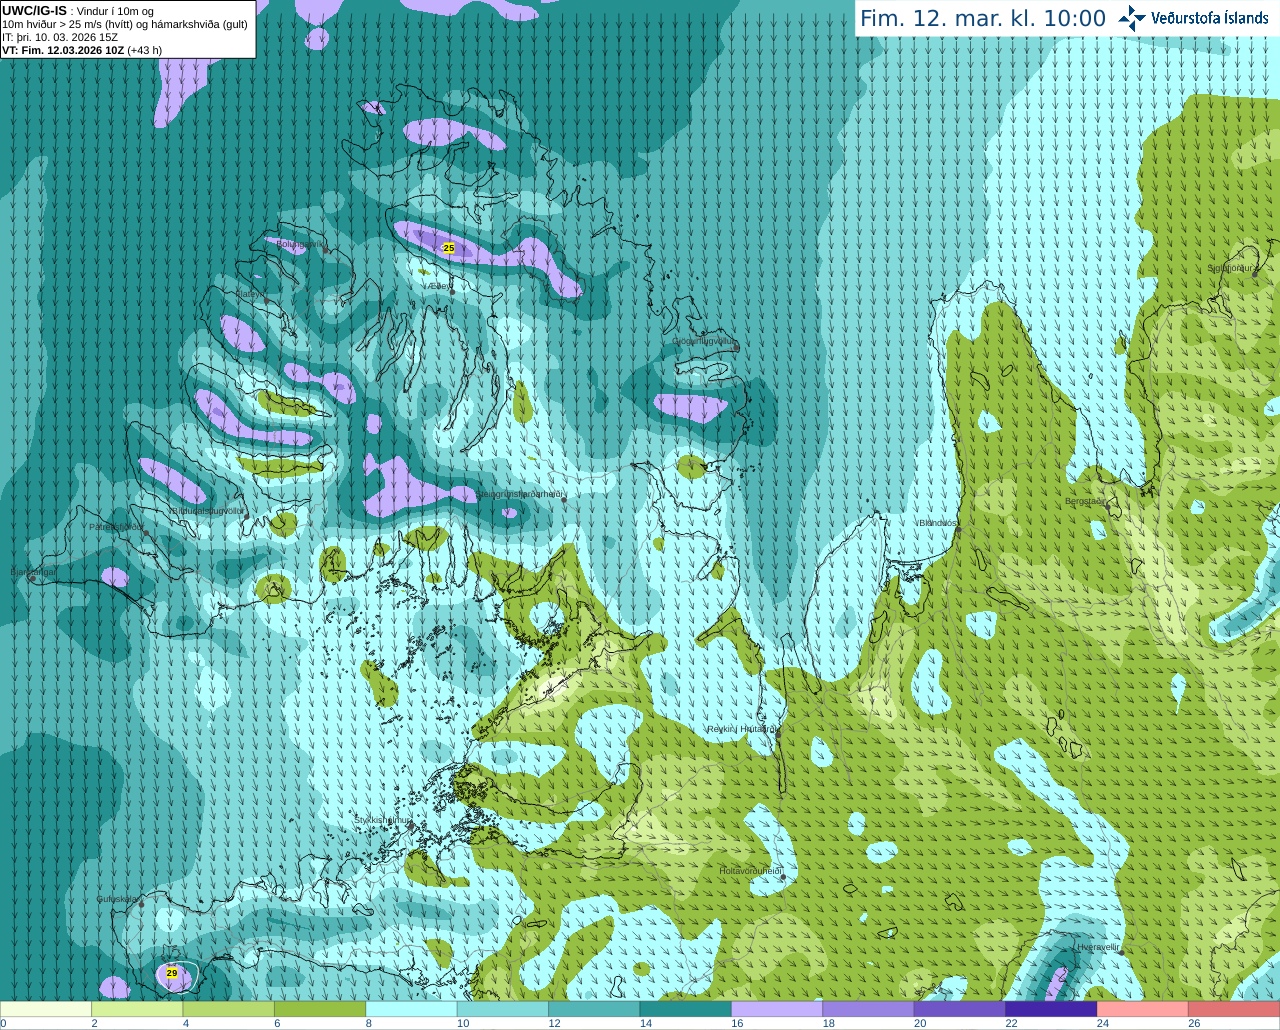This screenshot has height=1030, width=1280.
Task: Select the 2–4 m/s legend color
Action: [137, 1009]
